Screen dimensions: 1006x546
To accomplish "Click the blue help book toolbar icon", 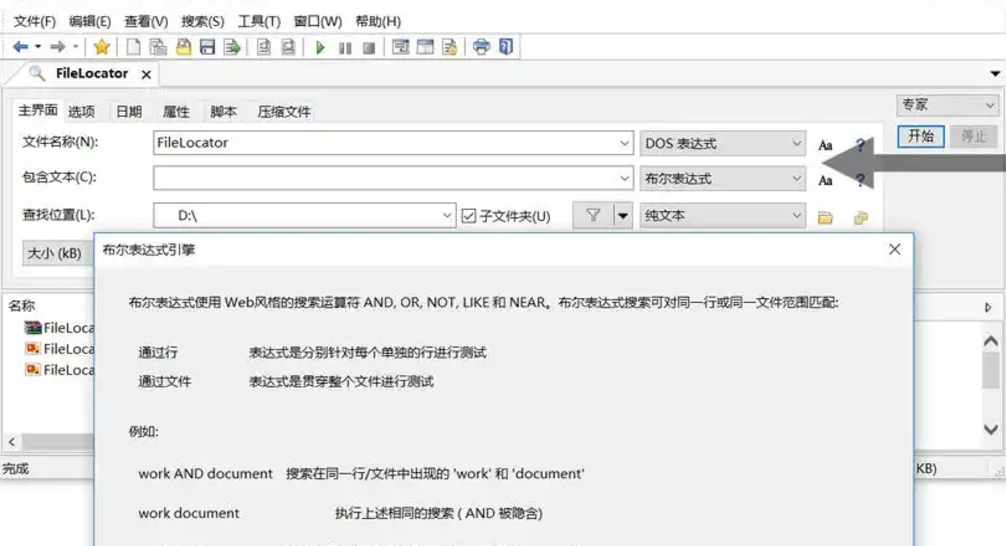I will click(x=506, y=47).
